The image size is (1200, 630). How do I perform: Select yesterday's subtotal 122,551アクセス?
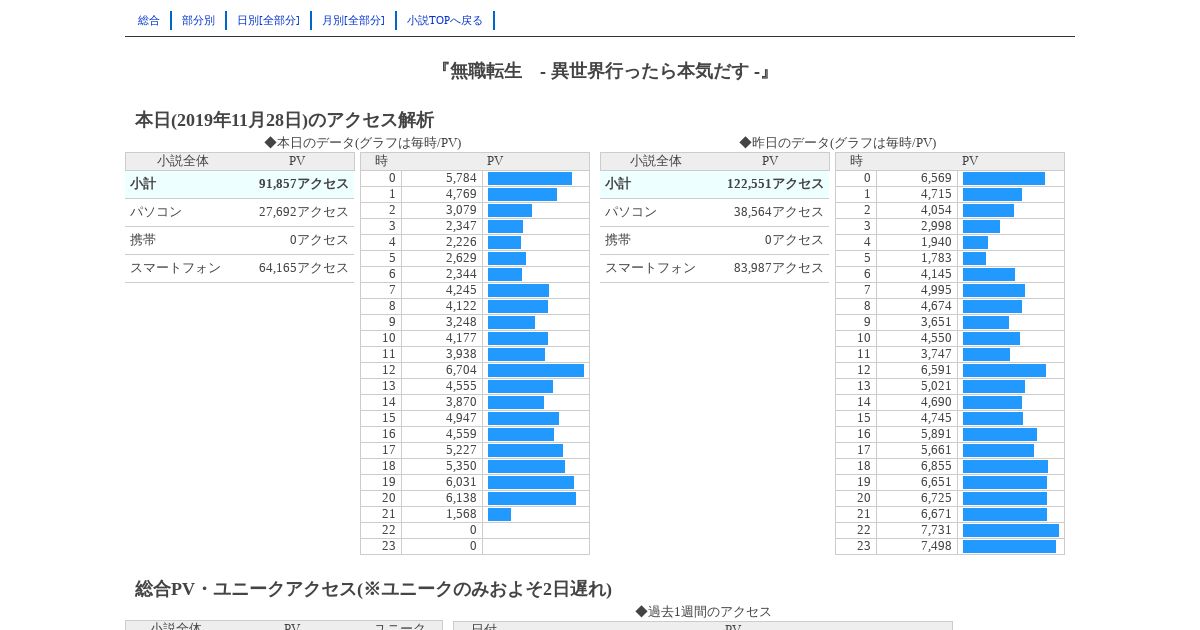point(775,184)
